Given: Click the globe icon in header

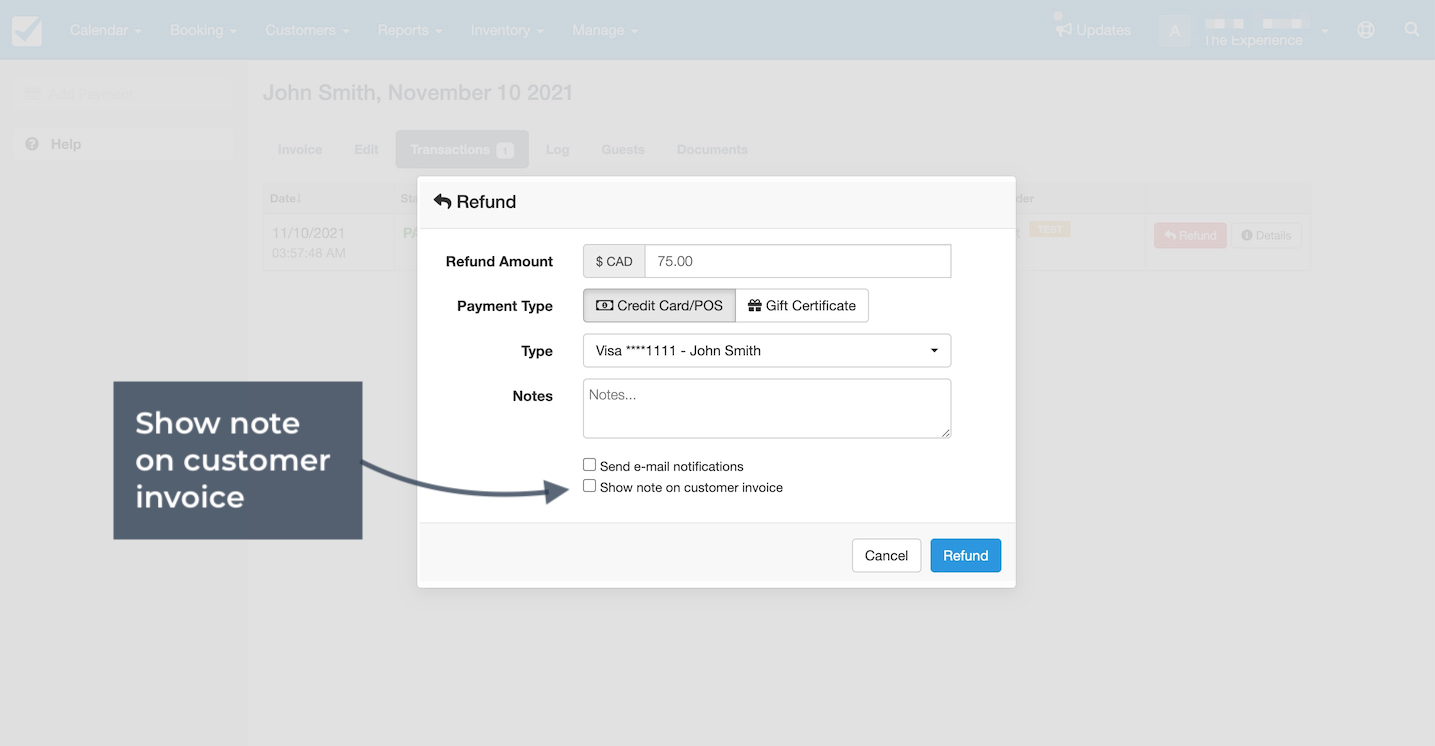Looking at the screenshot, I should tap(1366, 30).
